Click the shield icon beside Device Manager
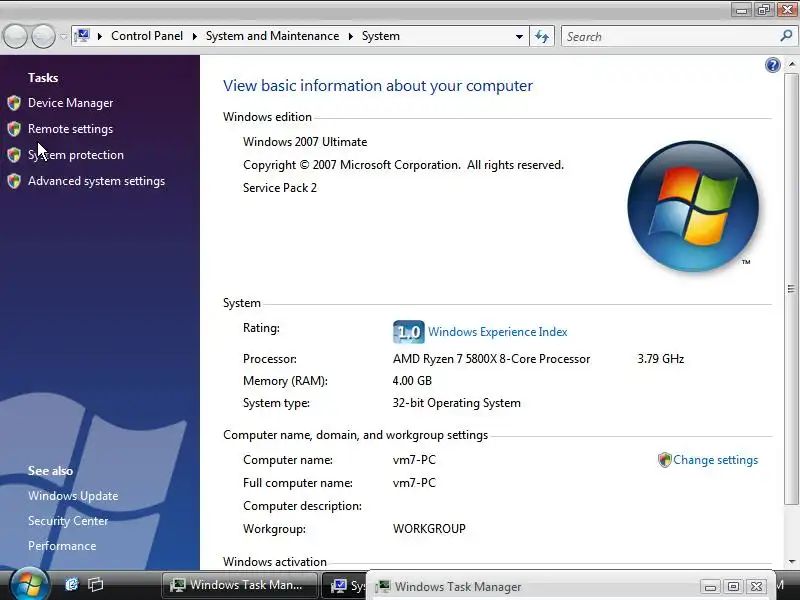Screen dimensions: 800x600 14,103
